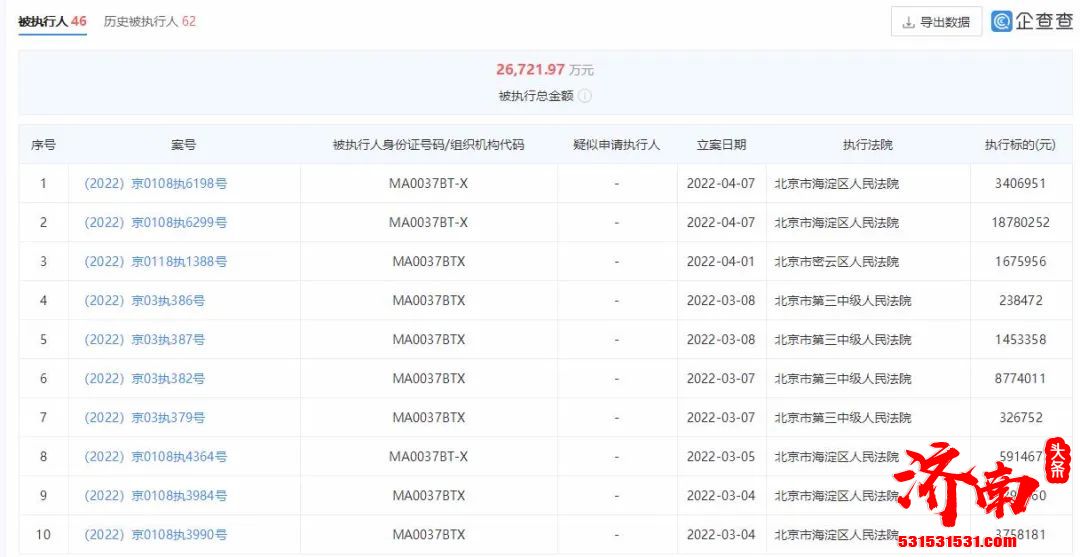The height and width of the screenshot is (557, 1080).
Task: Click date 2022-03-07 in row 6
Action: 721,379
